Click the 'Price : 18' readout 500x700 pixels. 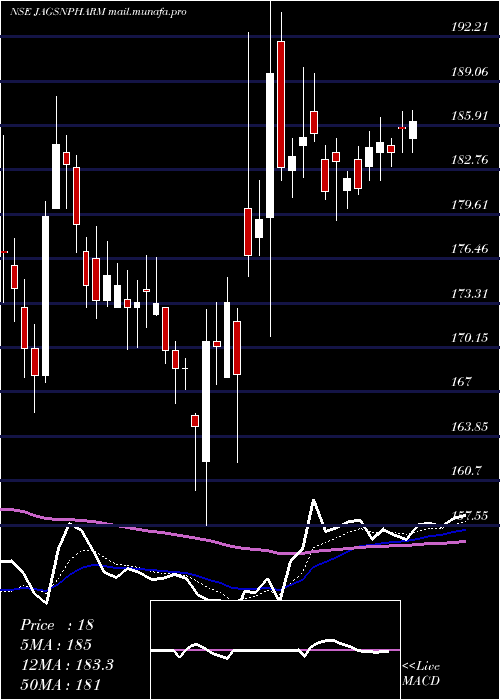(57, 625)
